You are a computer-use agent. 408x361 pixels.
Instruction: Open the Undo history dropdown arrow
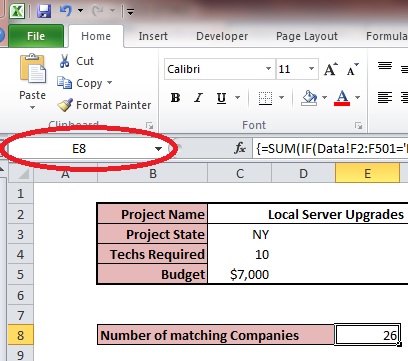pos(80,10)
